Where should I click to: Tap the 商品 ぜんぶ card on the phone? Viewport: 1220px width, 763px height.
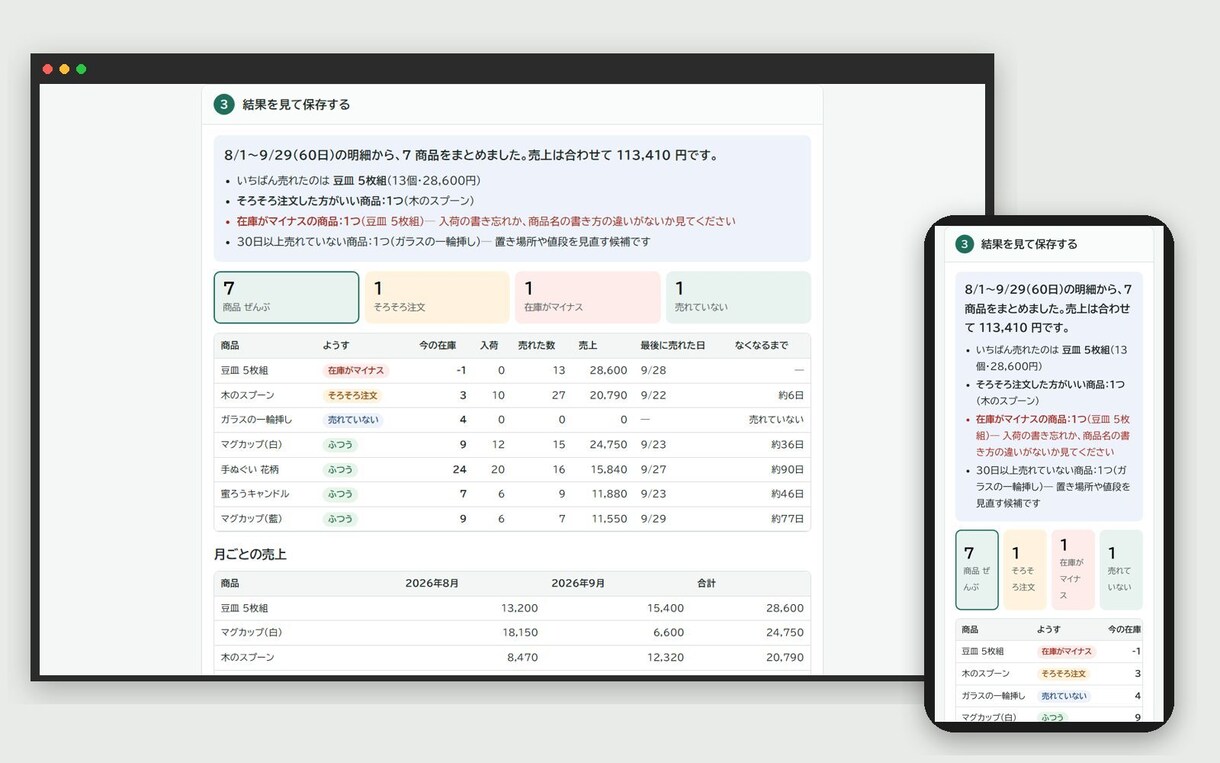point(977,570)
